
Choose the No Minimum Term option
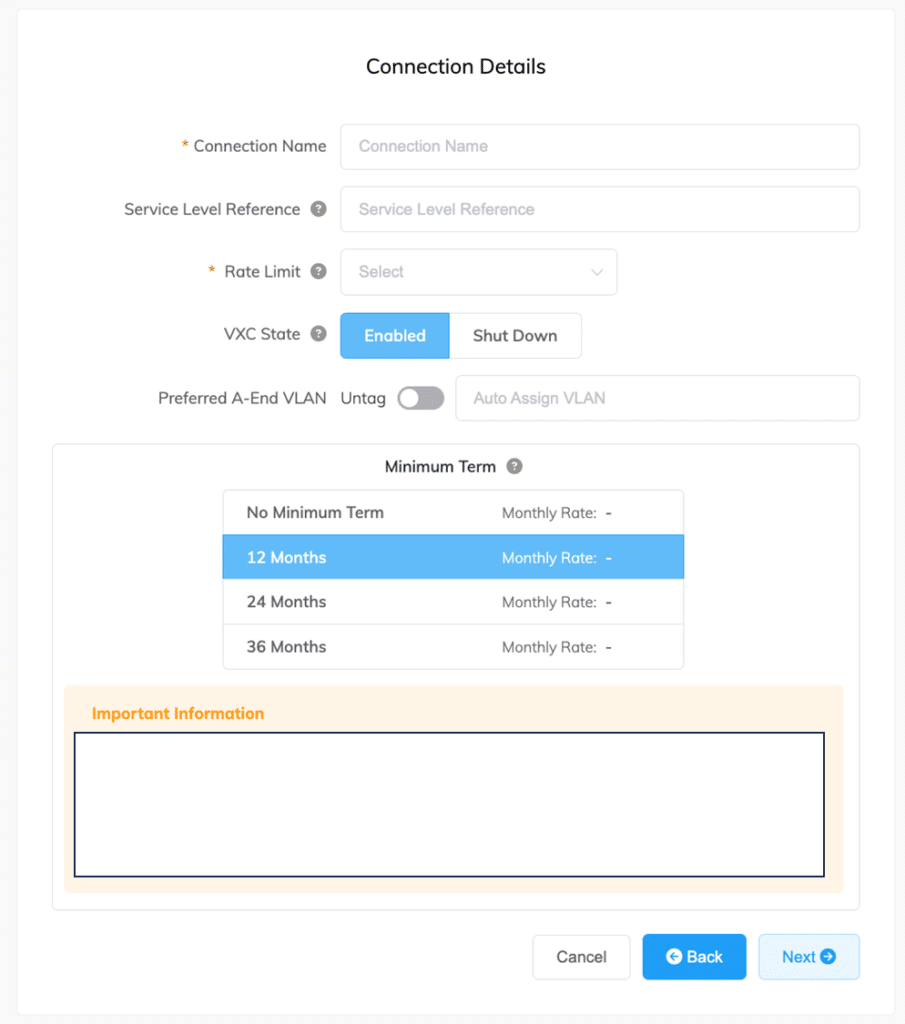coord(453,512)
